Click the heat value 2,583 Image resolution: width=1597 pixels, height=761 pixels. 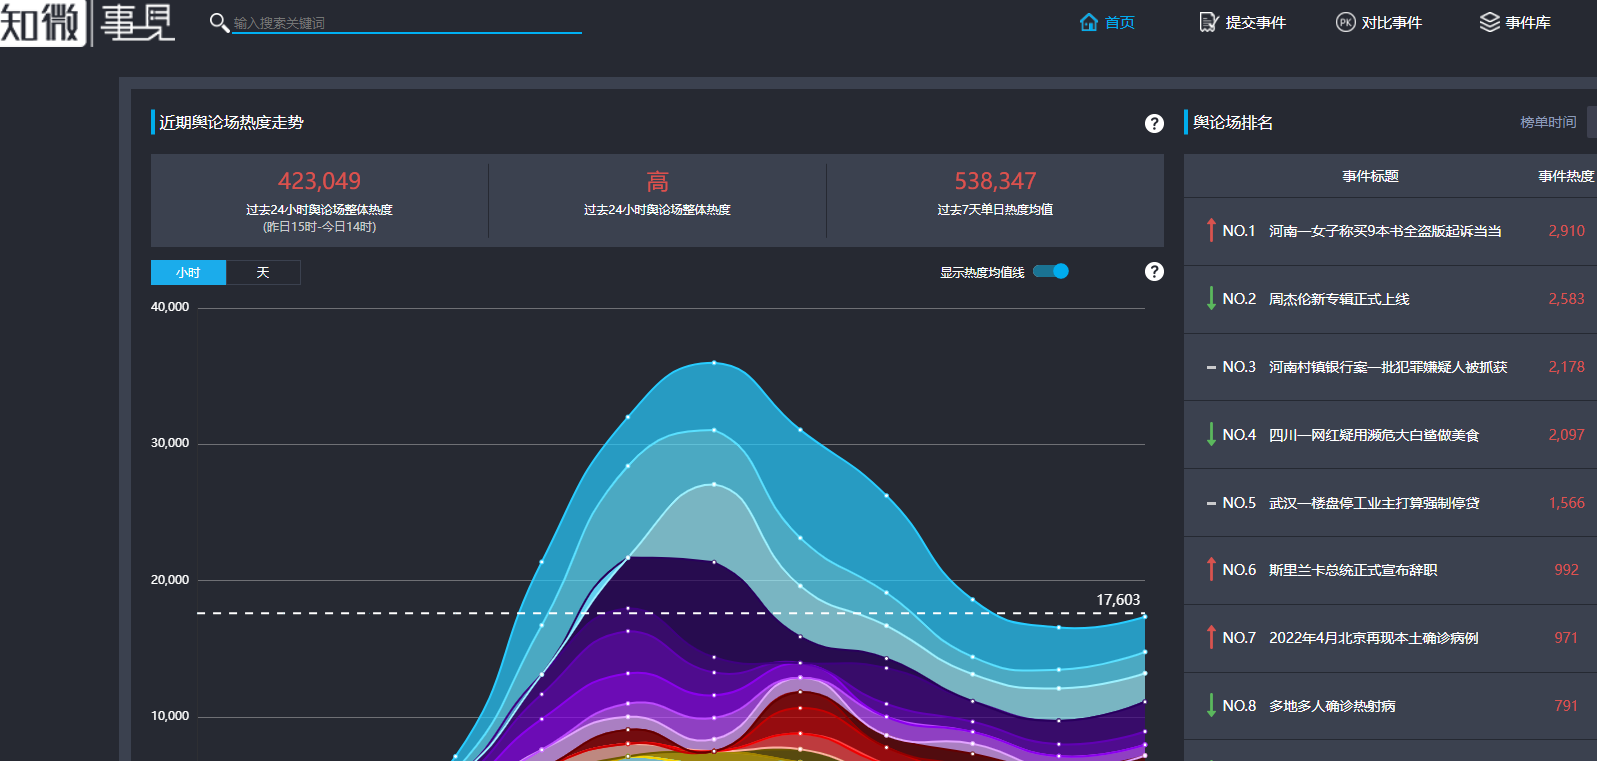(1566, 299)
